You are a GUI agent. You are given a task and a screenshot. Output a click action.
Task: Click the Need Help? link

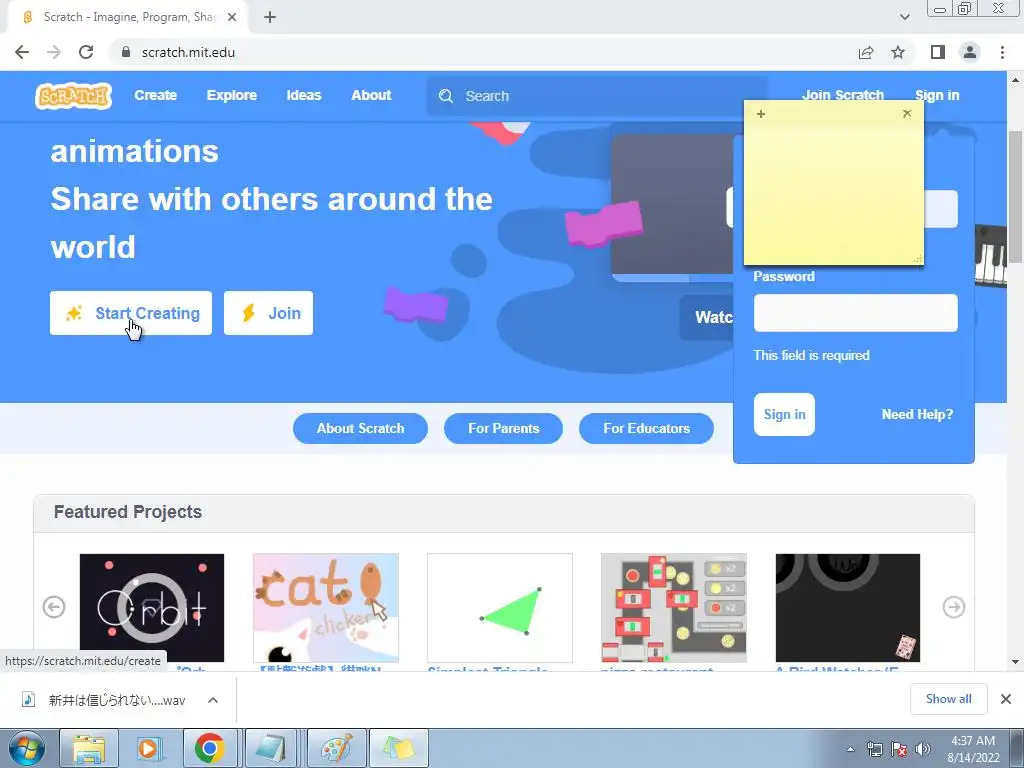click(917, 414)
